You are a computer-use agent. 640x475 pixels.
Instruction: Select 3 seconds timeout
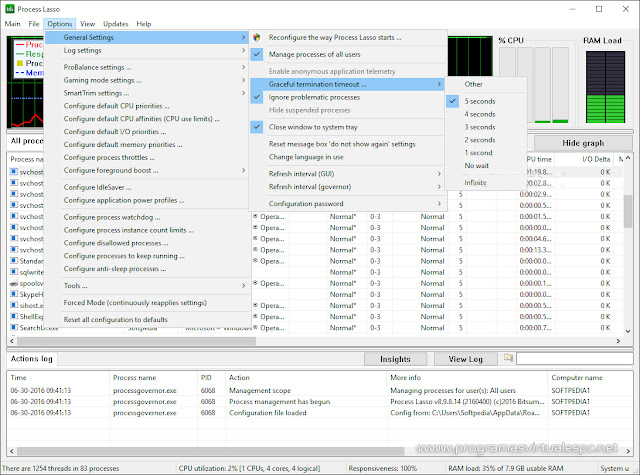click(484, 127)
